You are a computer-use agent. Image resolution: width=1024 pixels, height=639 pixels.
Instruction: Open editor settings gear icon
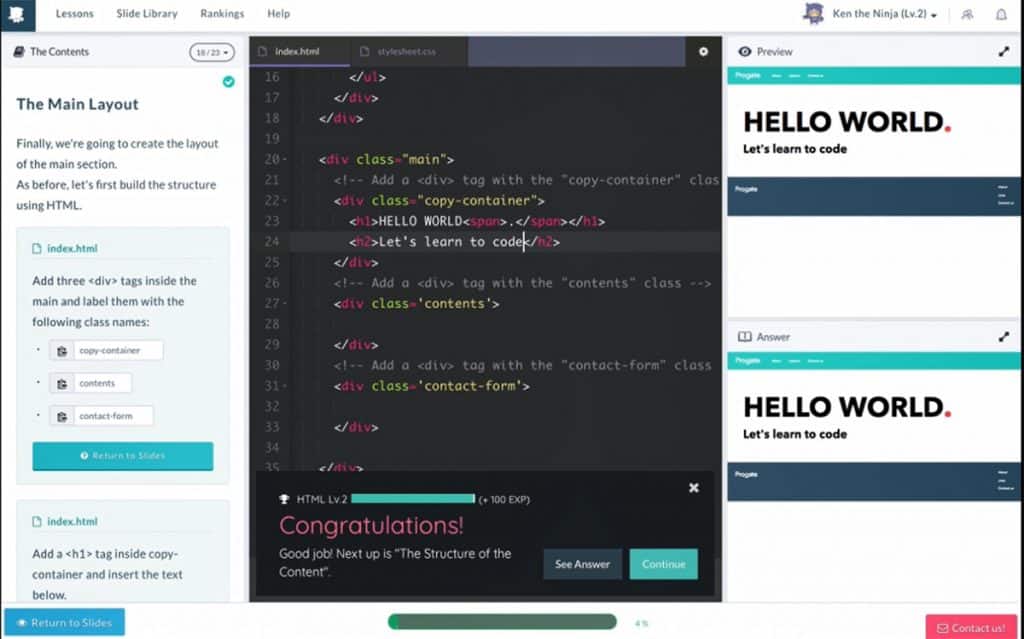pos(703,52)
